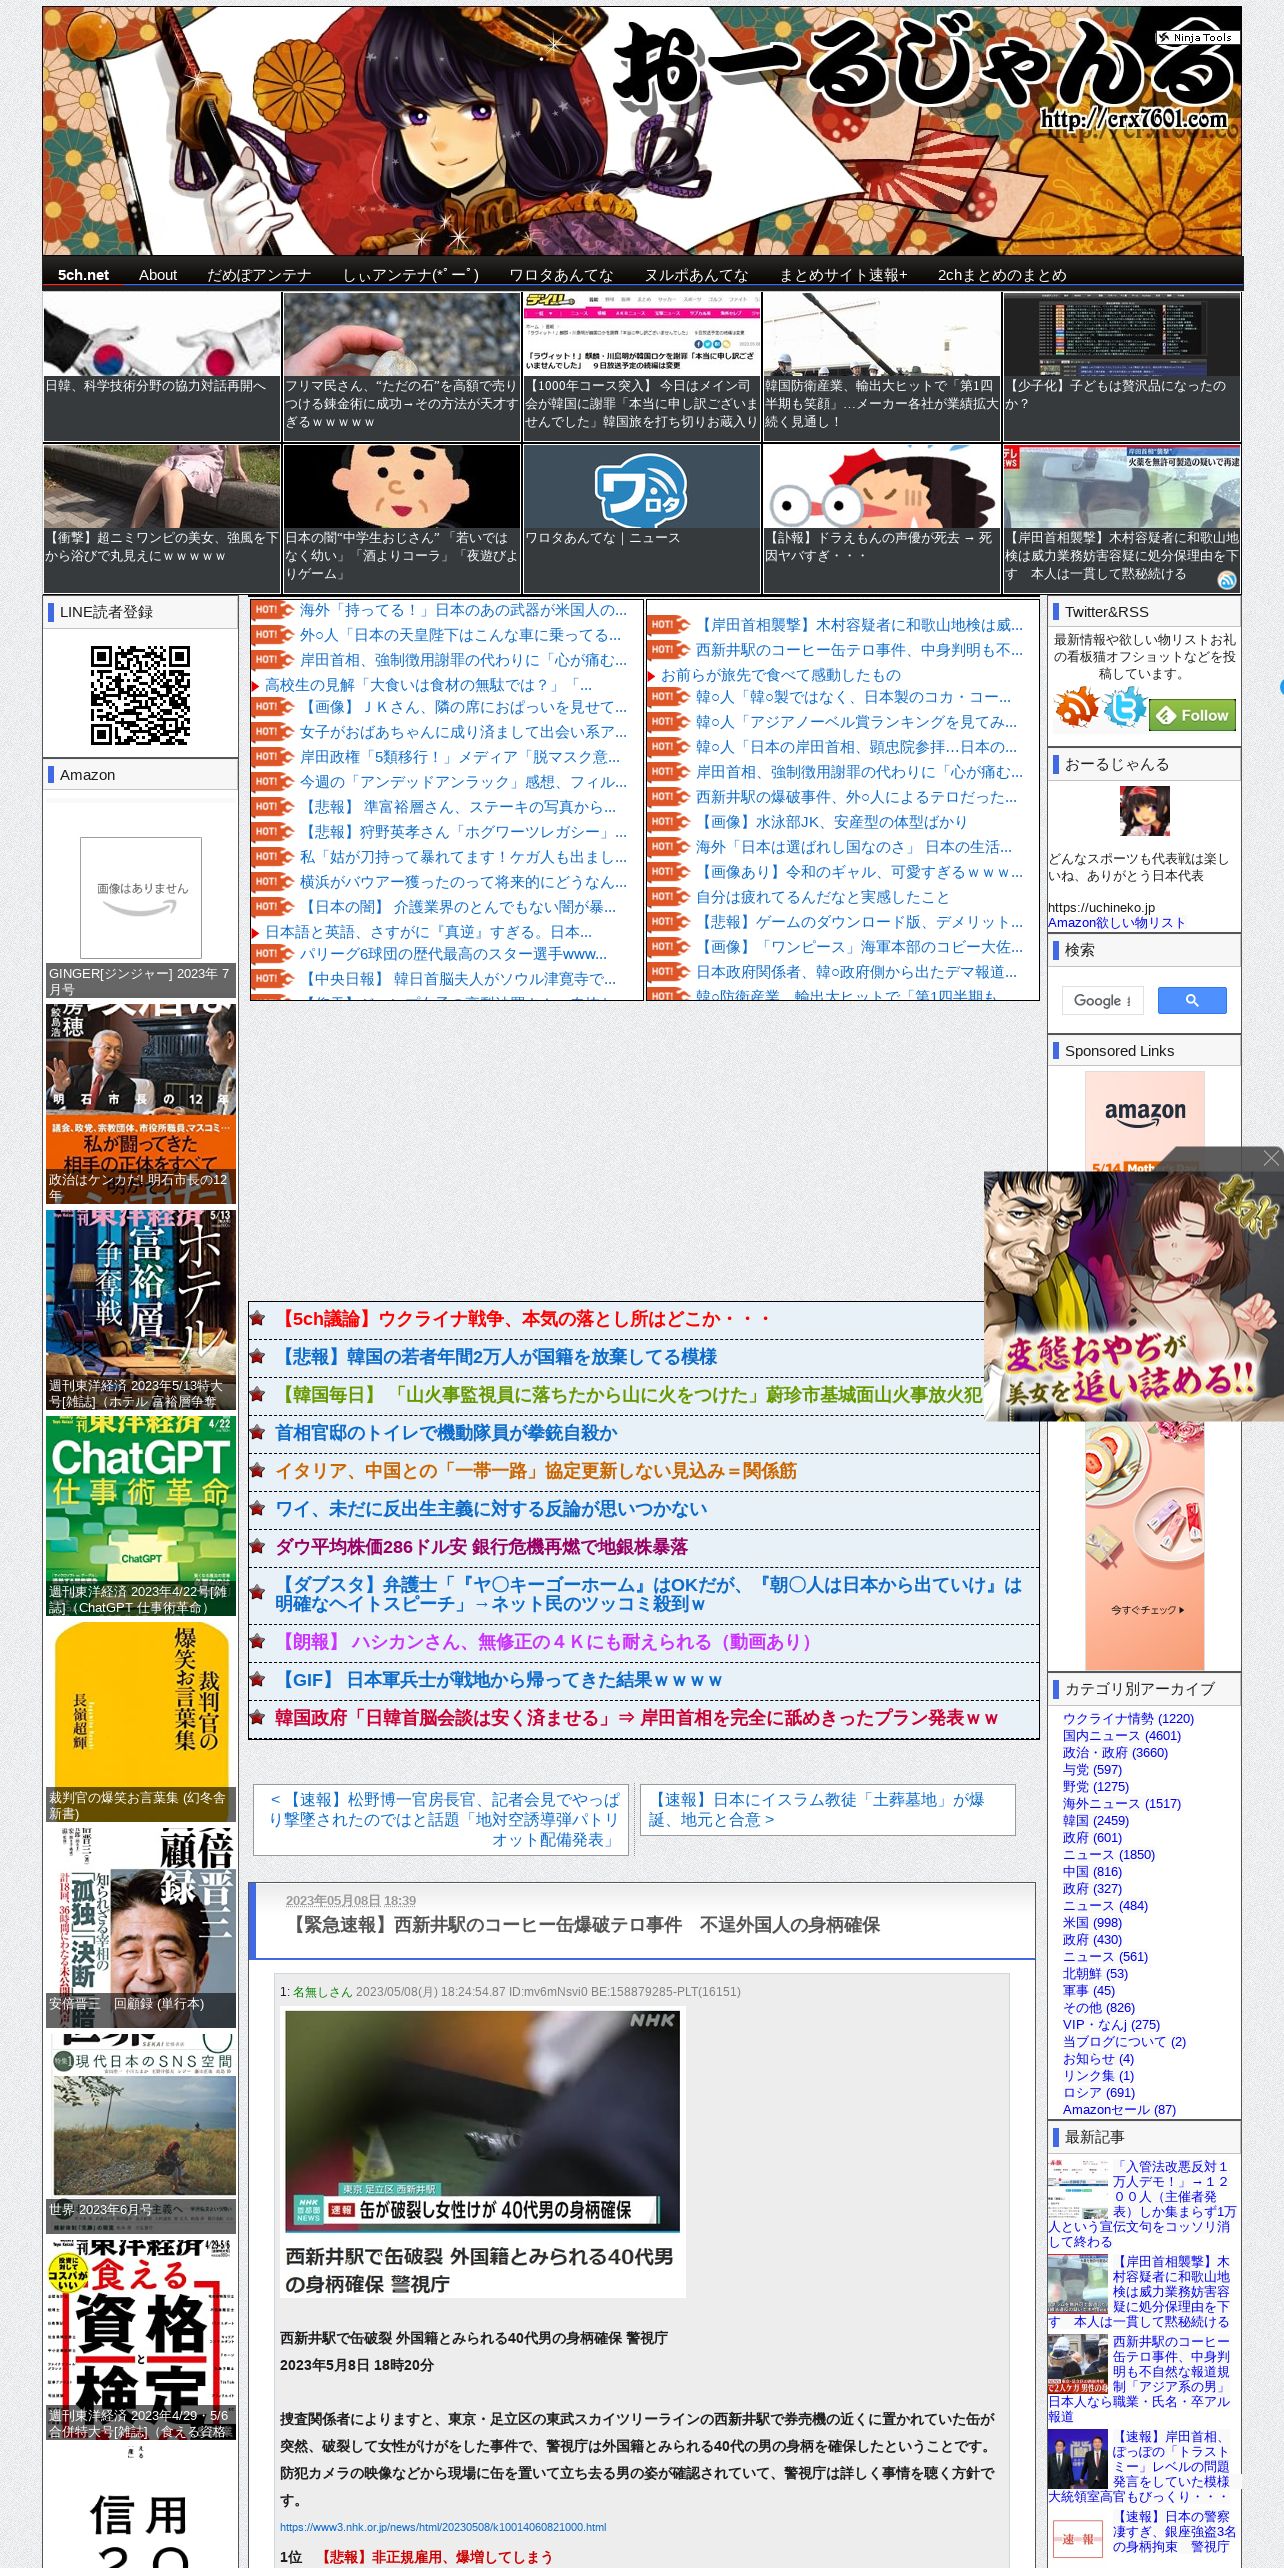Open the 裁判官の爆笑お言葉集 book cover
The height and width of the screenshot is (2568, 1284).
pos(141,1720)
